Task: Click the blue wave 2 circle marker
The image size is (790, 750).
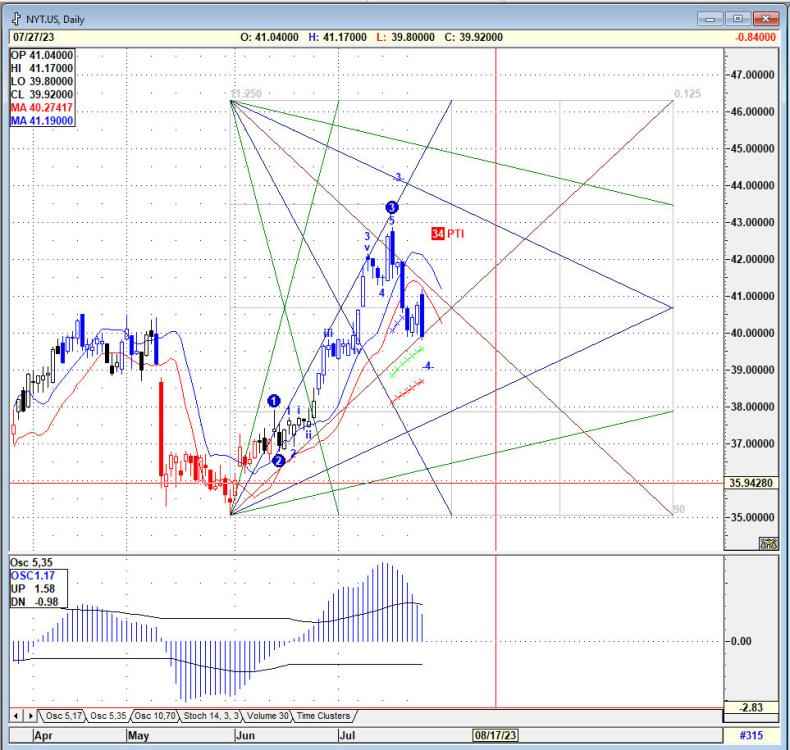Action: [x=279, y=459]
